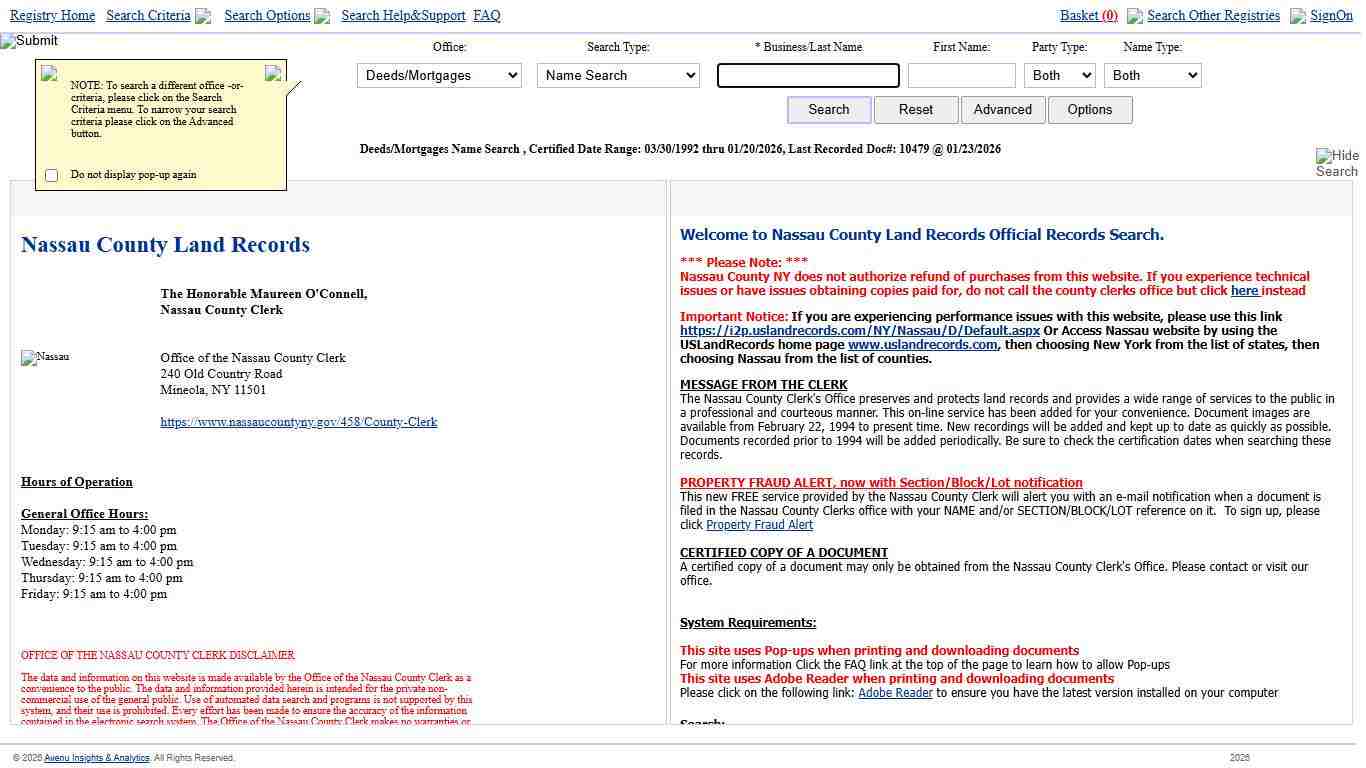Click the arrow icon beside Search Criteria
This screenshot has width=1366, height=768.
(203, 17)
